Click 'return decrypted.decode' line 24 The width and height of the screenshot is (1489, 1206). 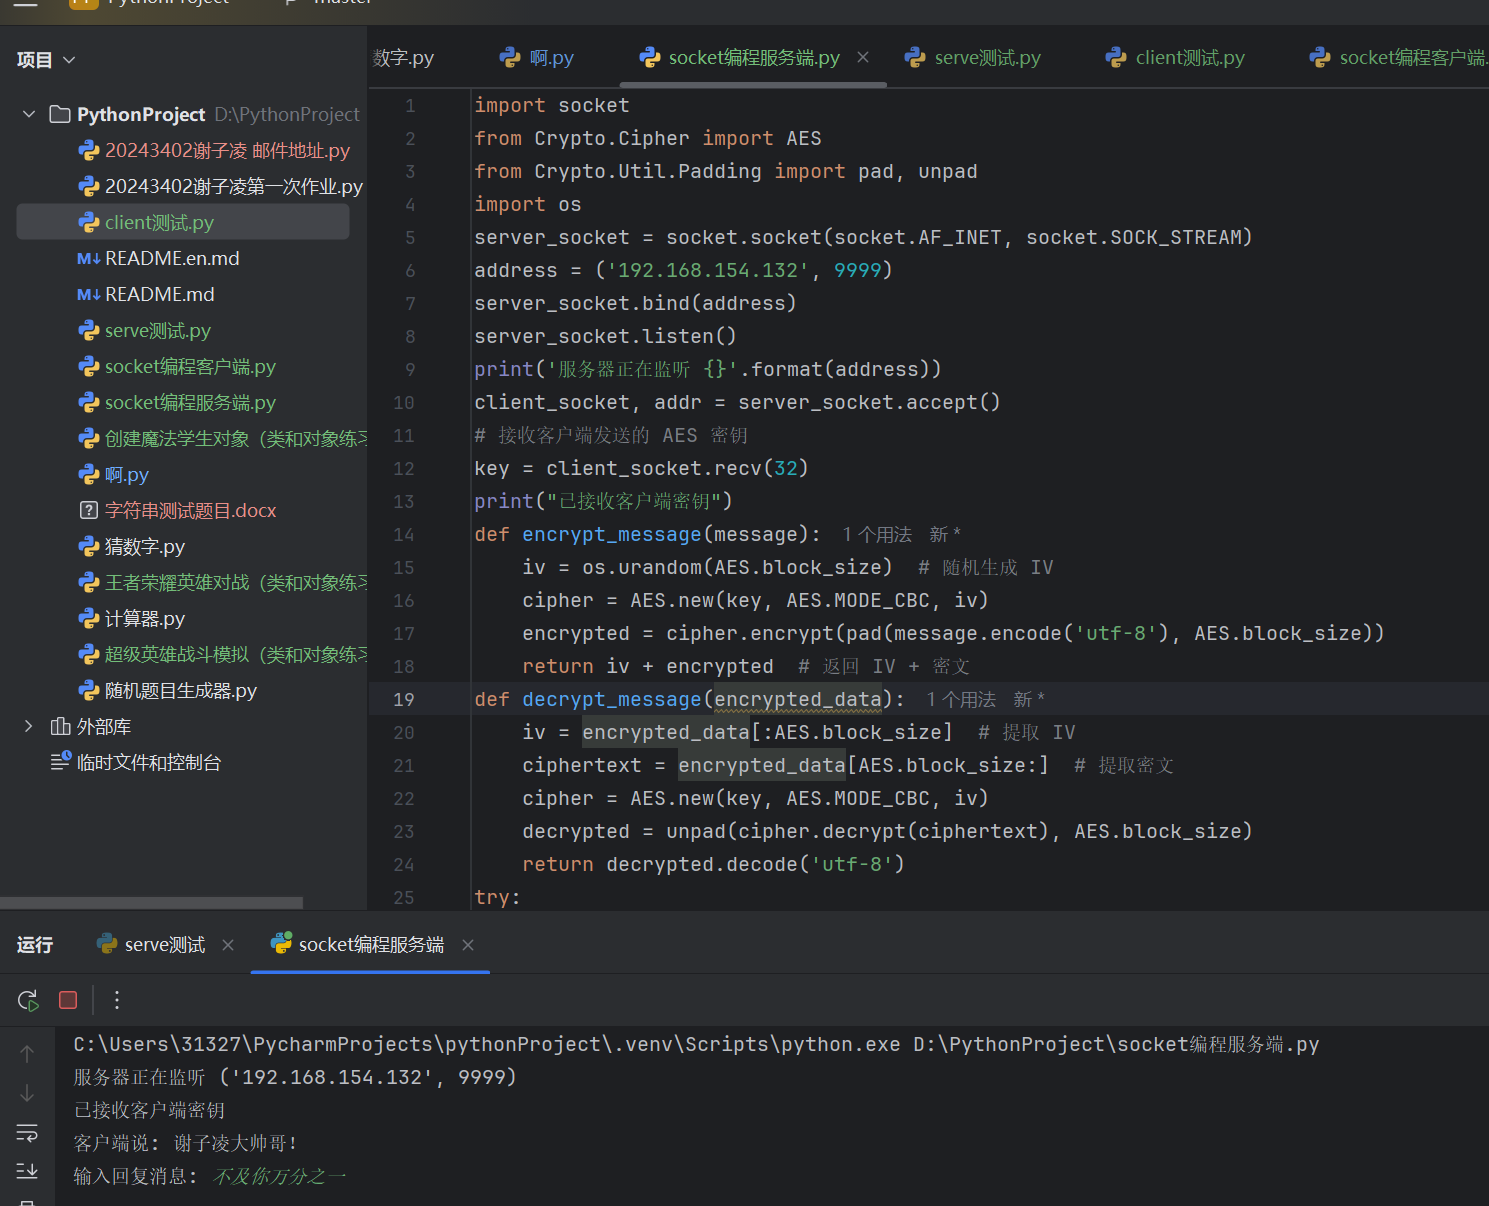[x=713, y=865]
